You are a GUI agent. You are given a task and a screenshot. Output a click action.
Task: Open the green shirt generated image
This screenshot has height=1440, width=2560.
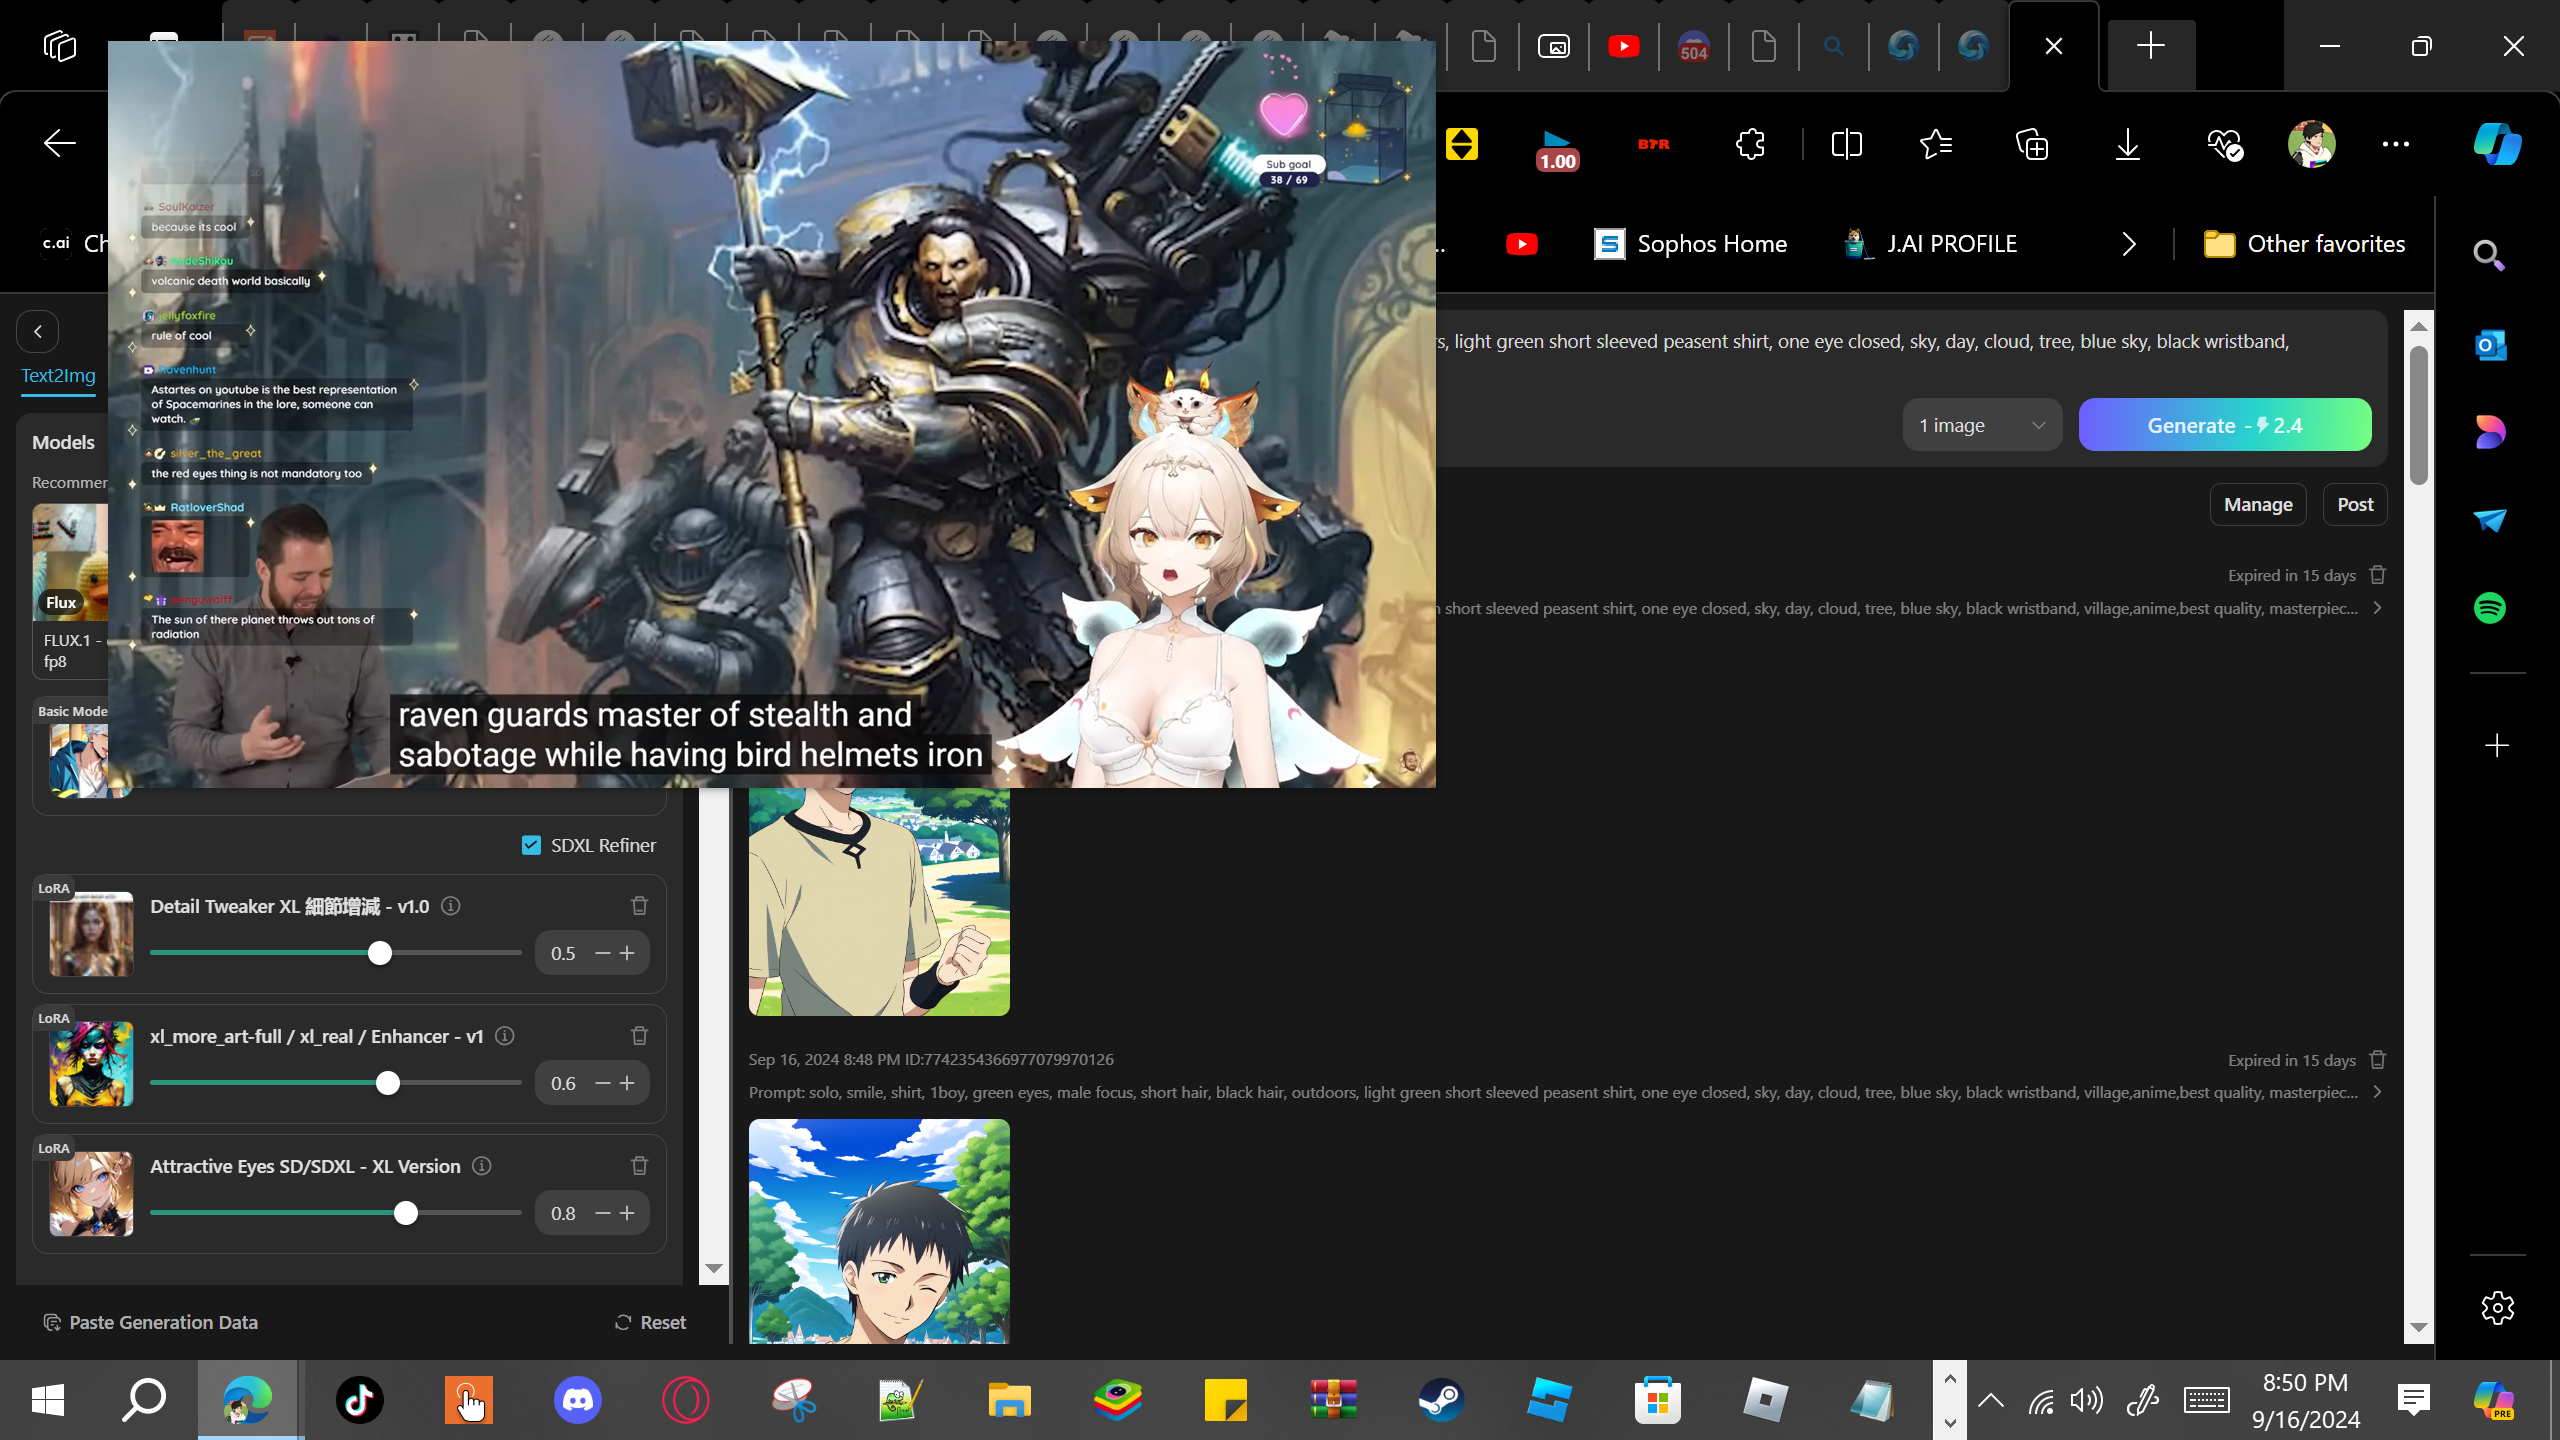tap(879, 902)
